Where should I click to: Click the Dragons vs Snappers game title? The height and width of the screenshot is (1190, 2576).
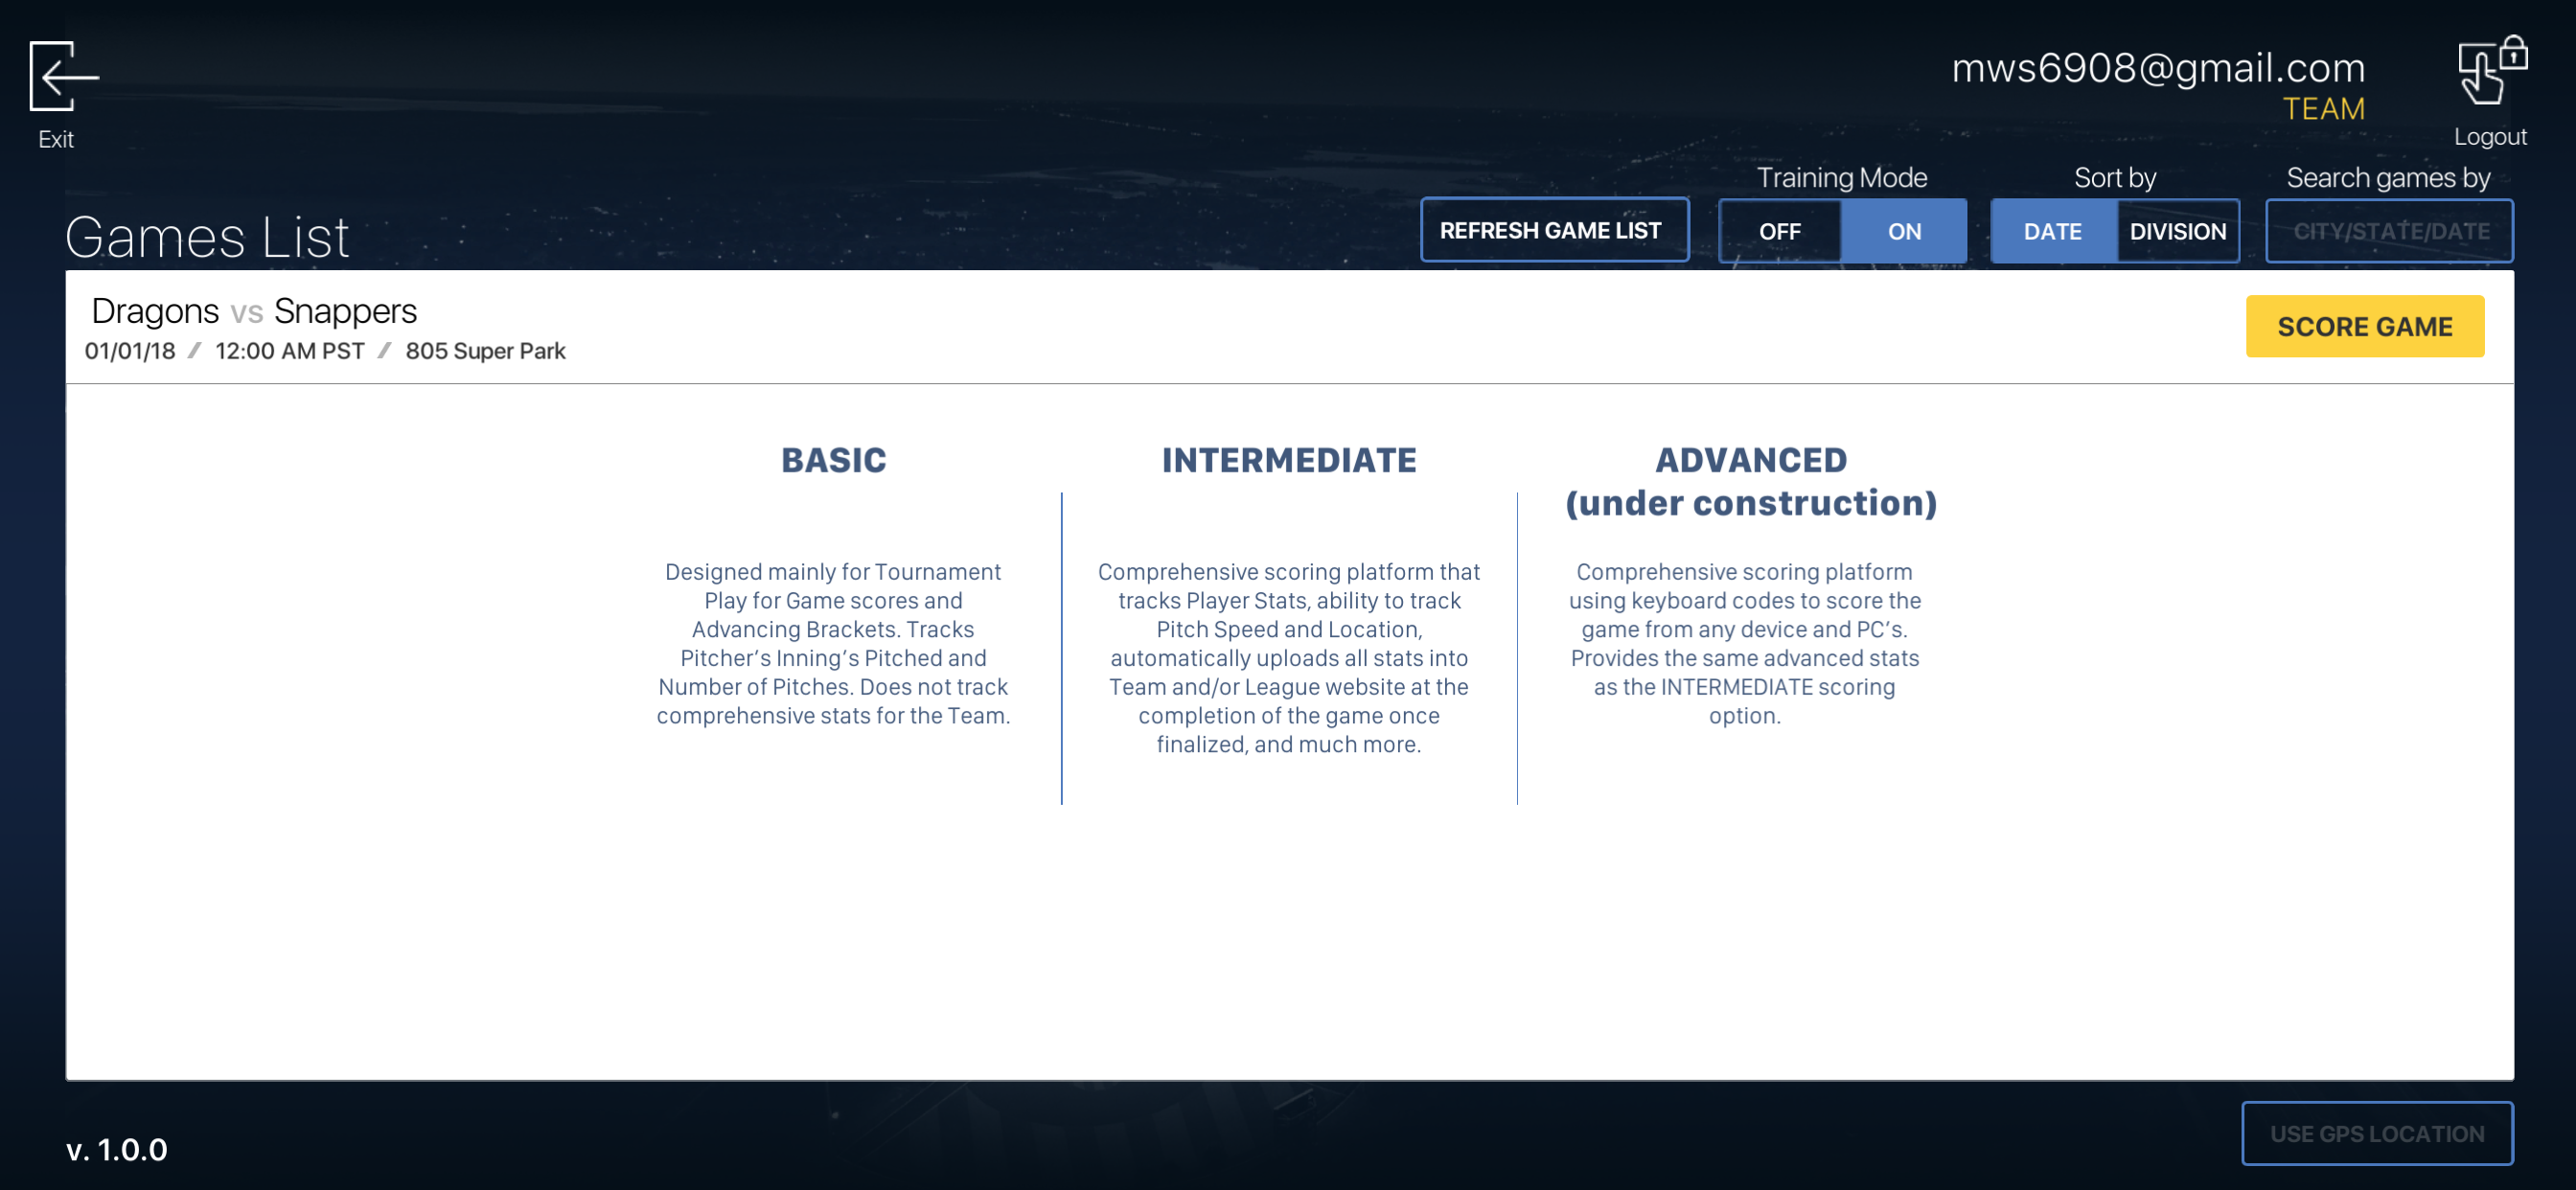pos(254,311)
